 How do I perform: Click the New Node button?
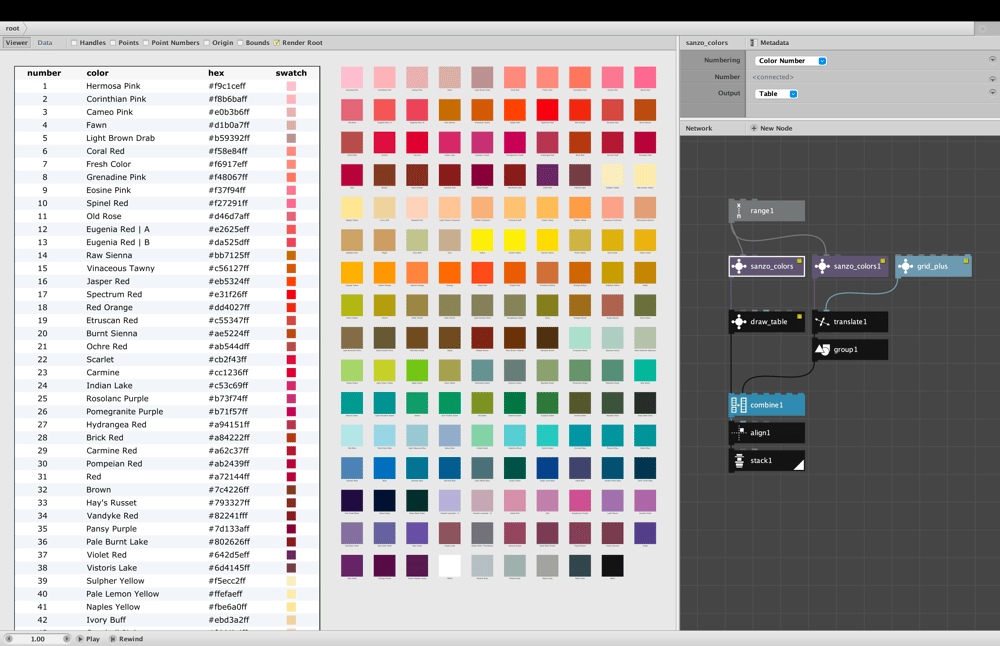point(772,128)
